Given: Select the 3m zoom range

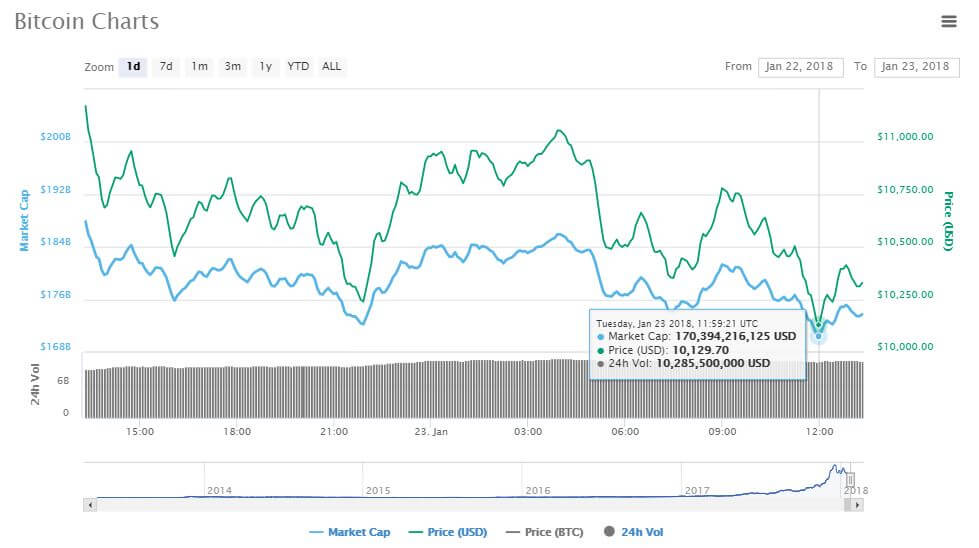Looking at the screenshot, I should (x=233, y=66).
